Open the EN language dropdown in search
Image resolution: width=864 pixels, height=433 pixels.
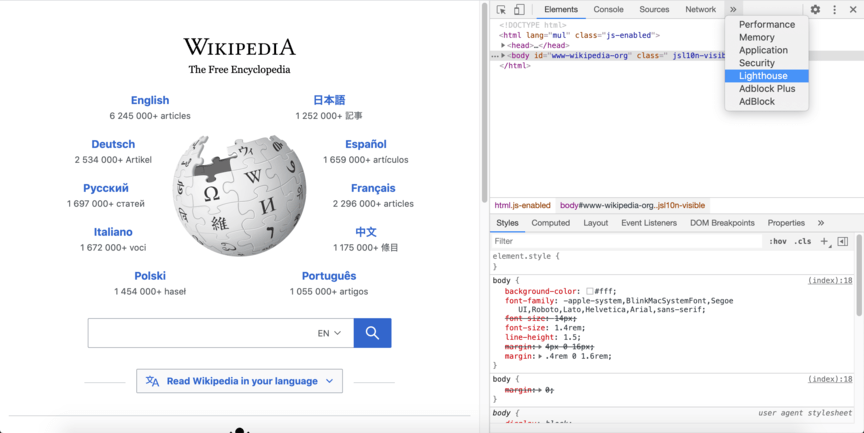(x=329, y=333)
